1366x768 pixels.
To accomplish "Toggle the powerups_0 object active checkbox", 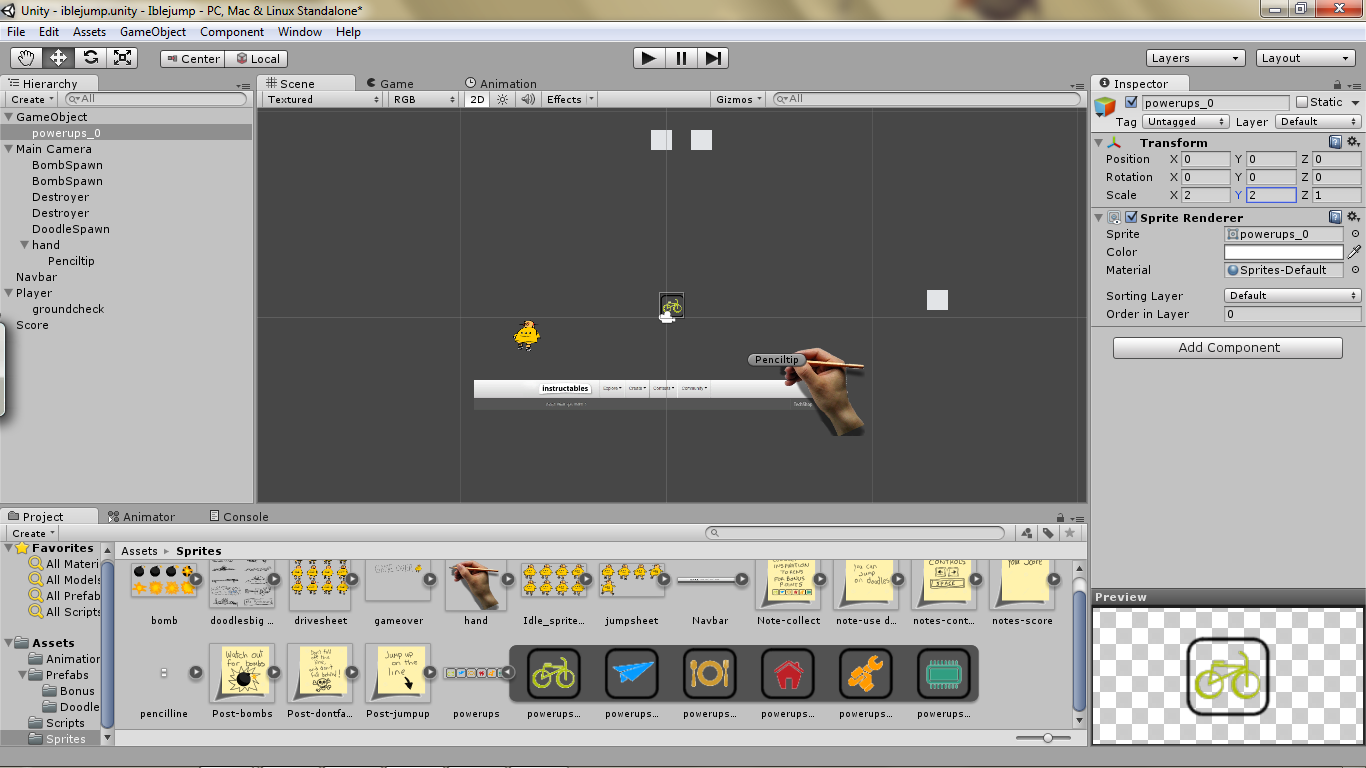I will pyautogui.click(x=1131, y=102).
